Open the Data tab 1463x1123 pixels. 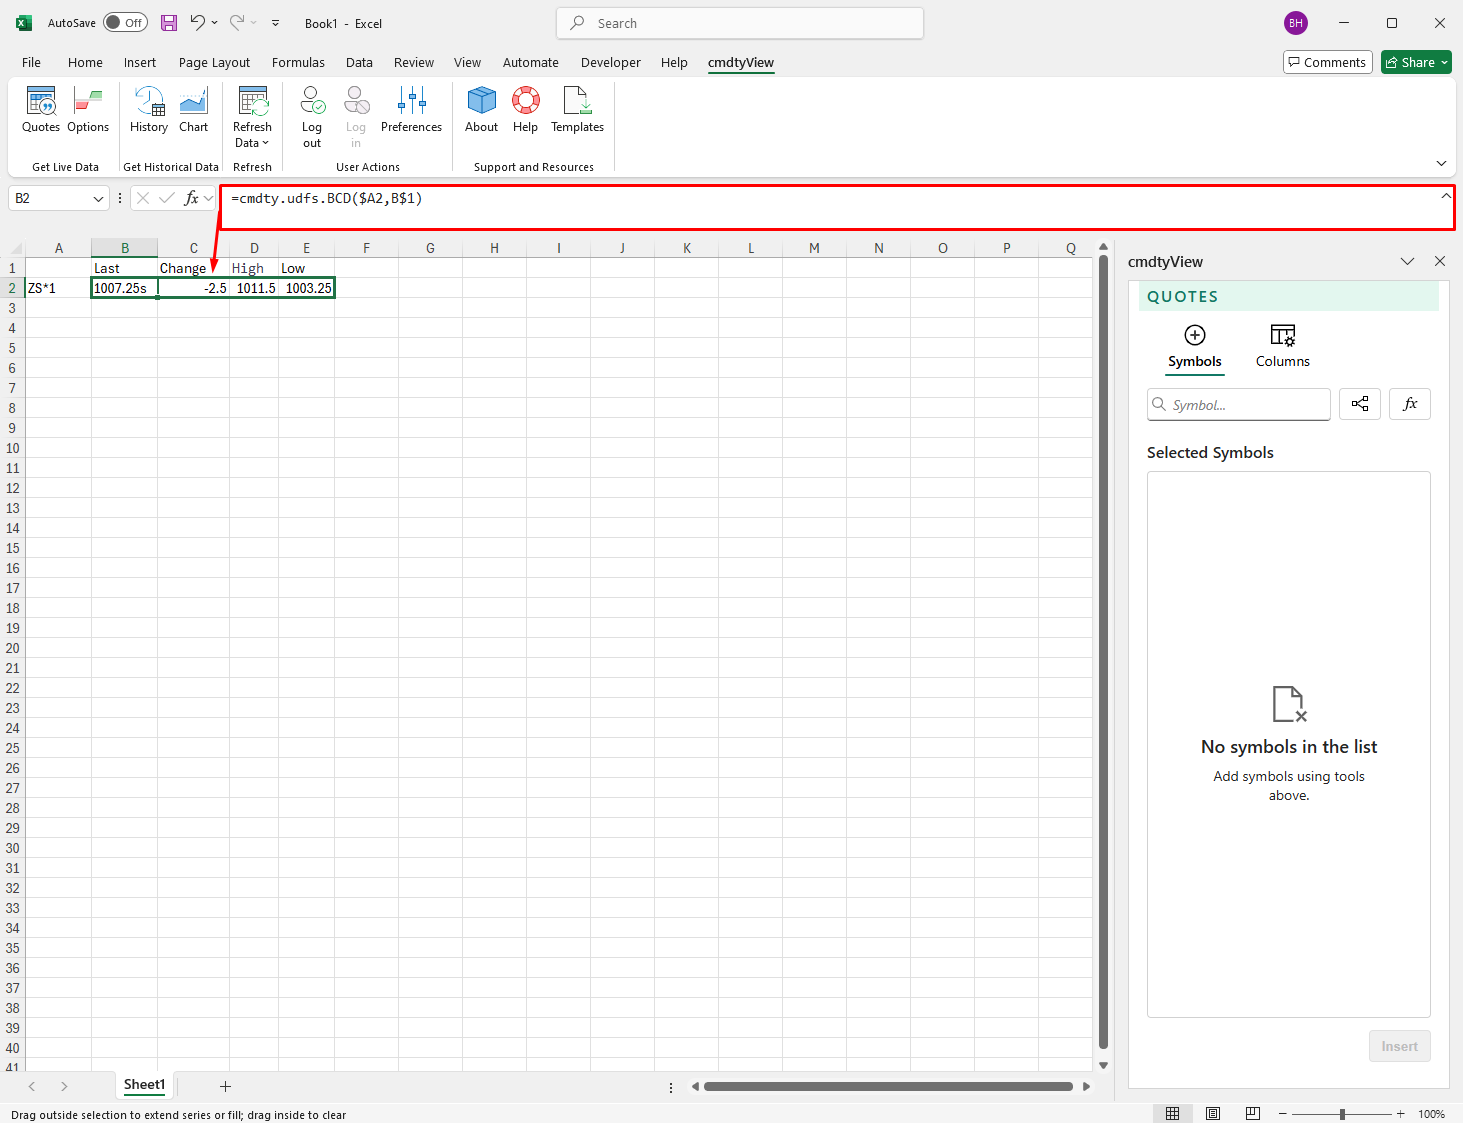pos(359,62)
